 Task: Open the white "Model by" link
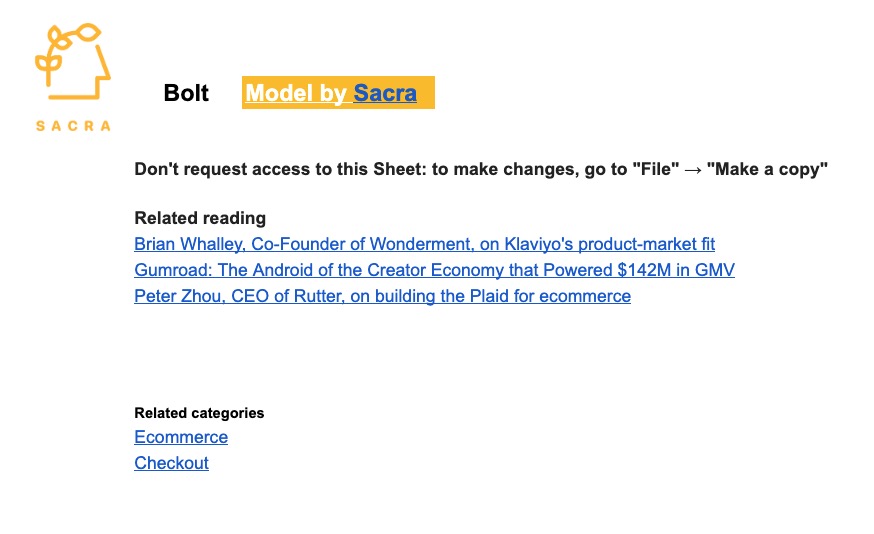pyautogui.click(x=296, y=93)
